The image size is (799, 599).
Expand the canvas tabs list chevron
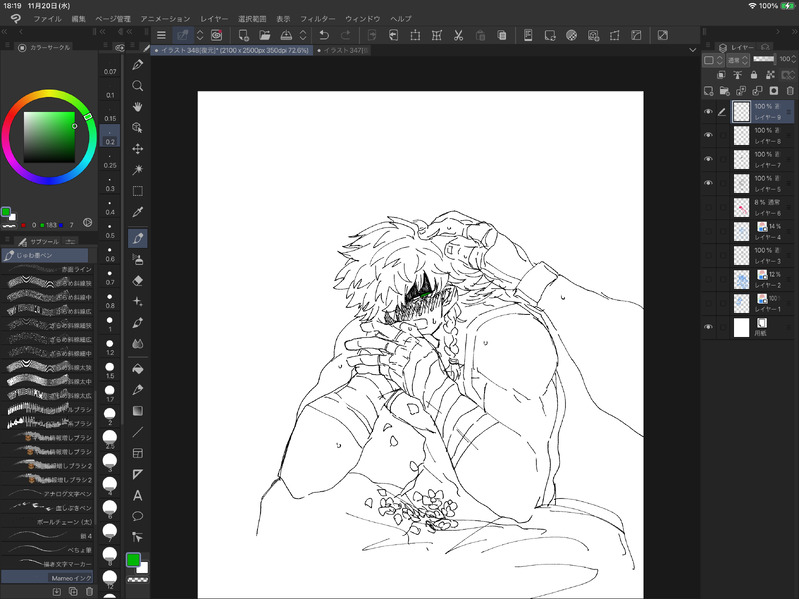pyautogui.click(x=692, y=50)
